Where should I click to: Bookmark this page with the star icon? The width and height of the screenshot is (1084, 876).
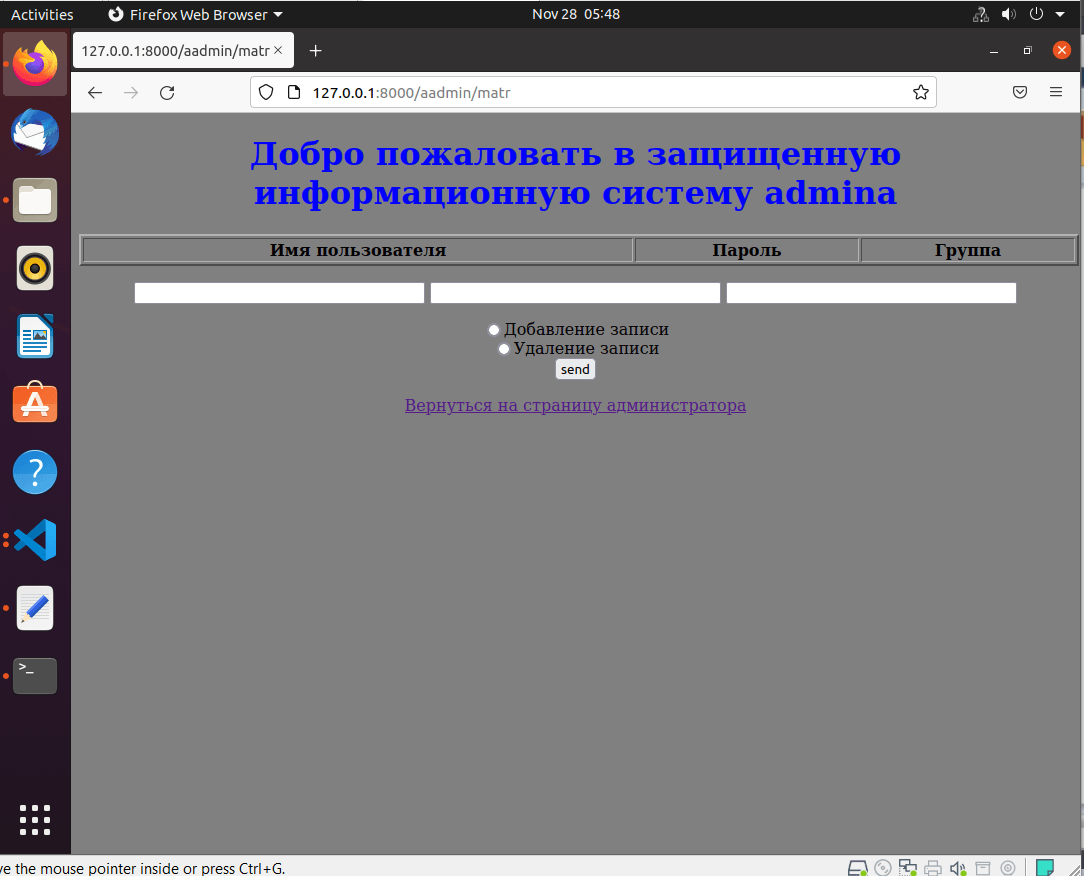click(x=920, y=91)
